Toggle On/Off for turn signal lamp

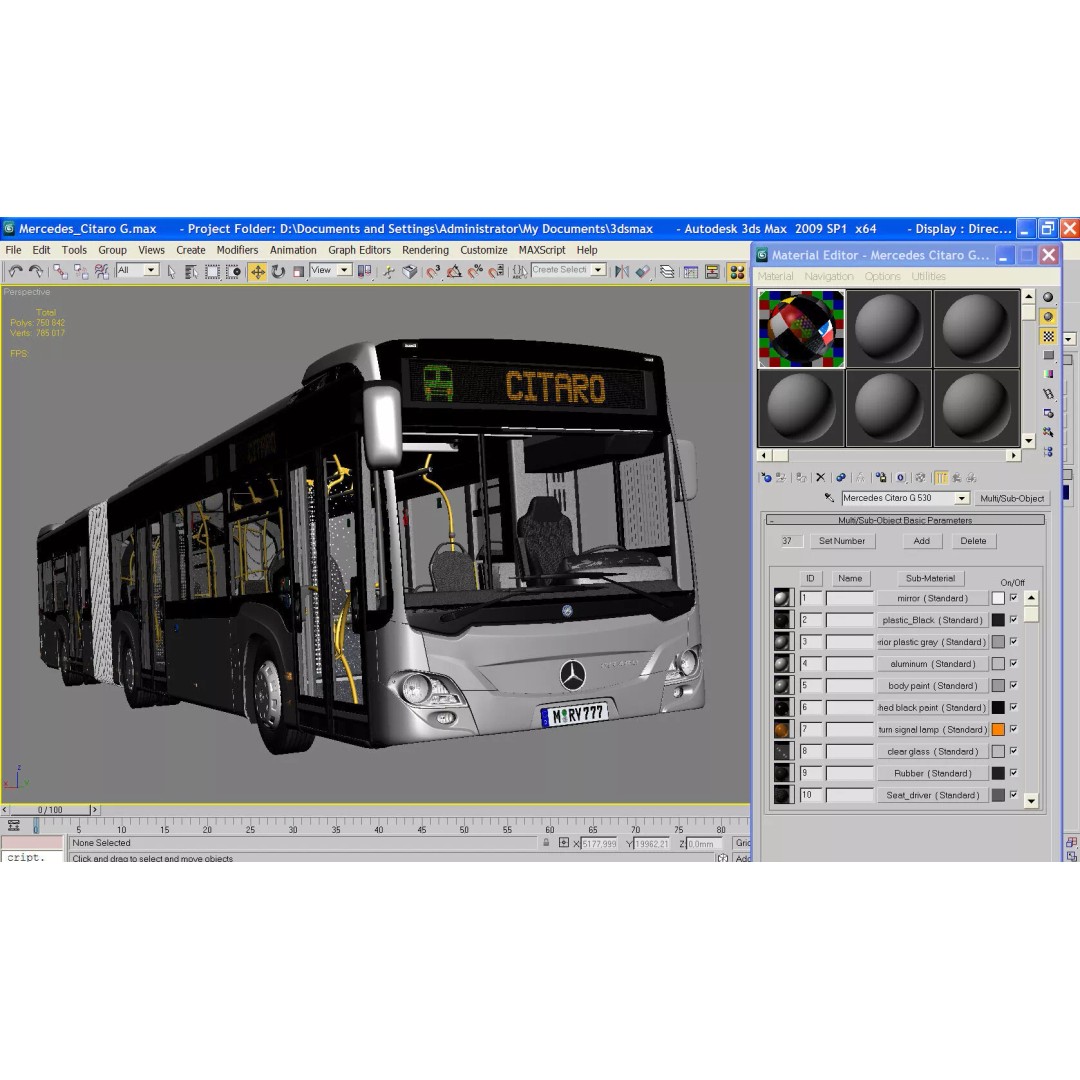(1013, 729)
